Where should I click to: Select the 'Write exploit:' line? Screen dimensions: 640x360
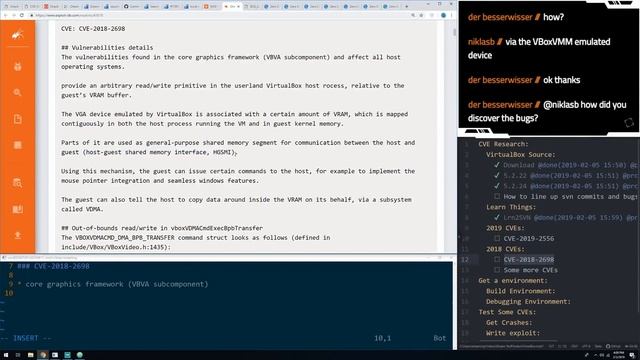pyautogui.click(x=513, y=333)
